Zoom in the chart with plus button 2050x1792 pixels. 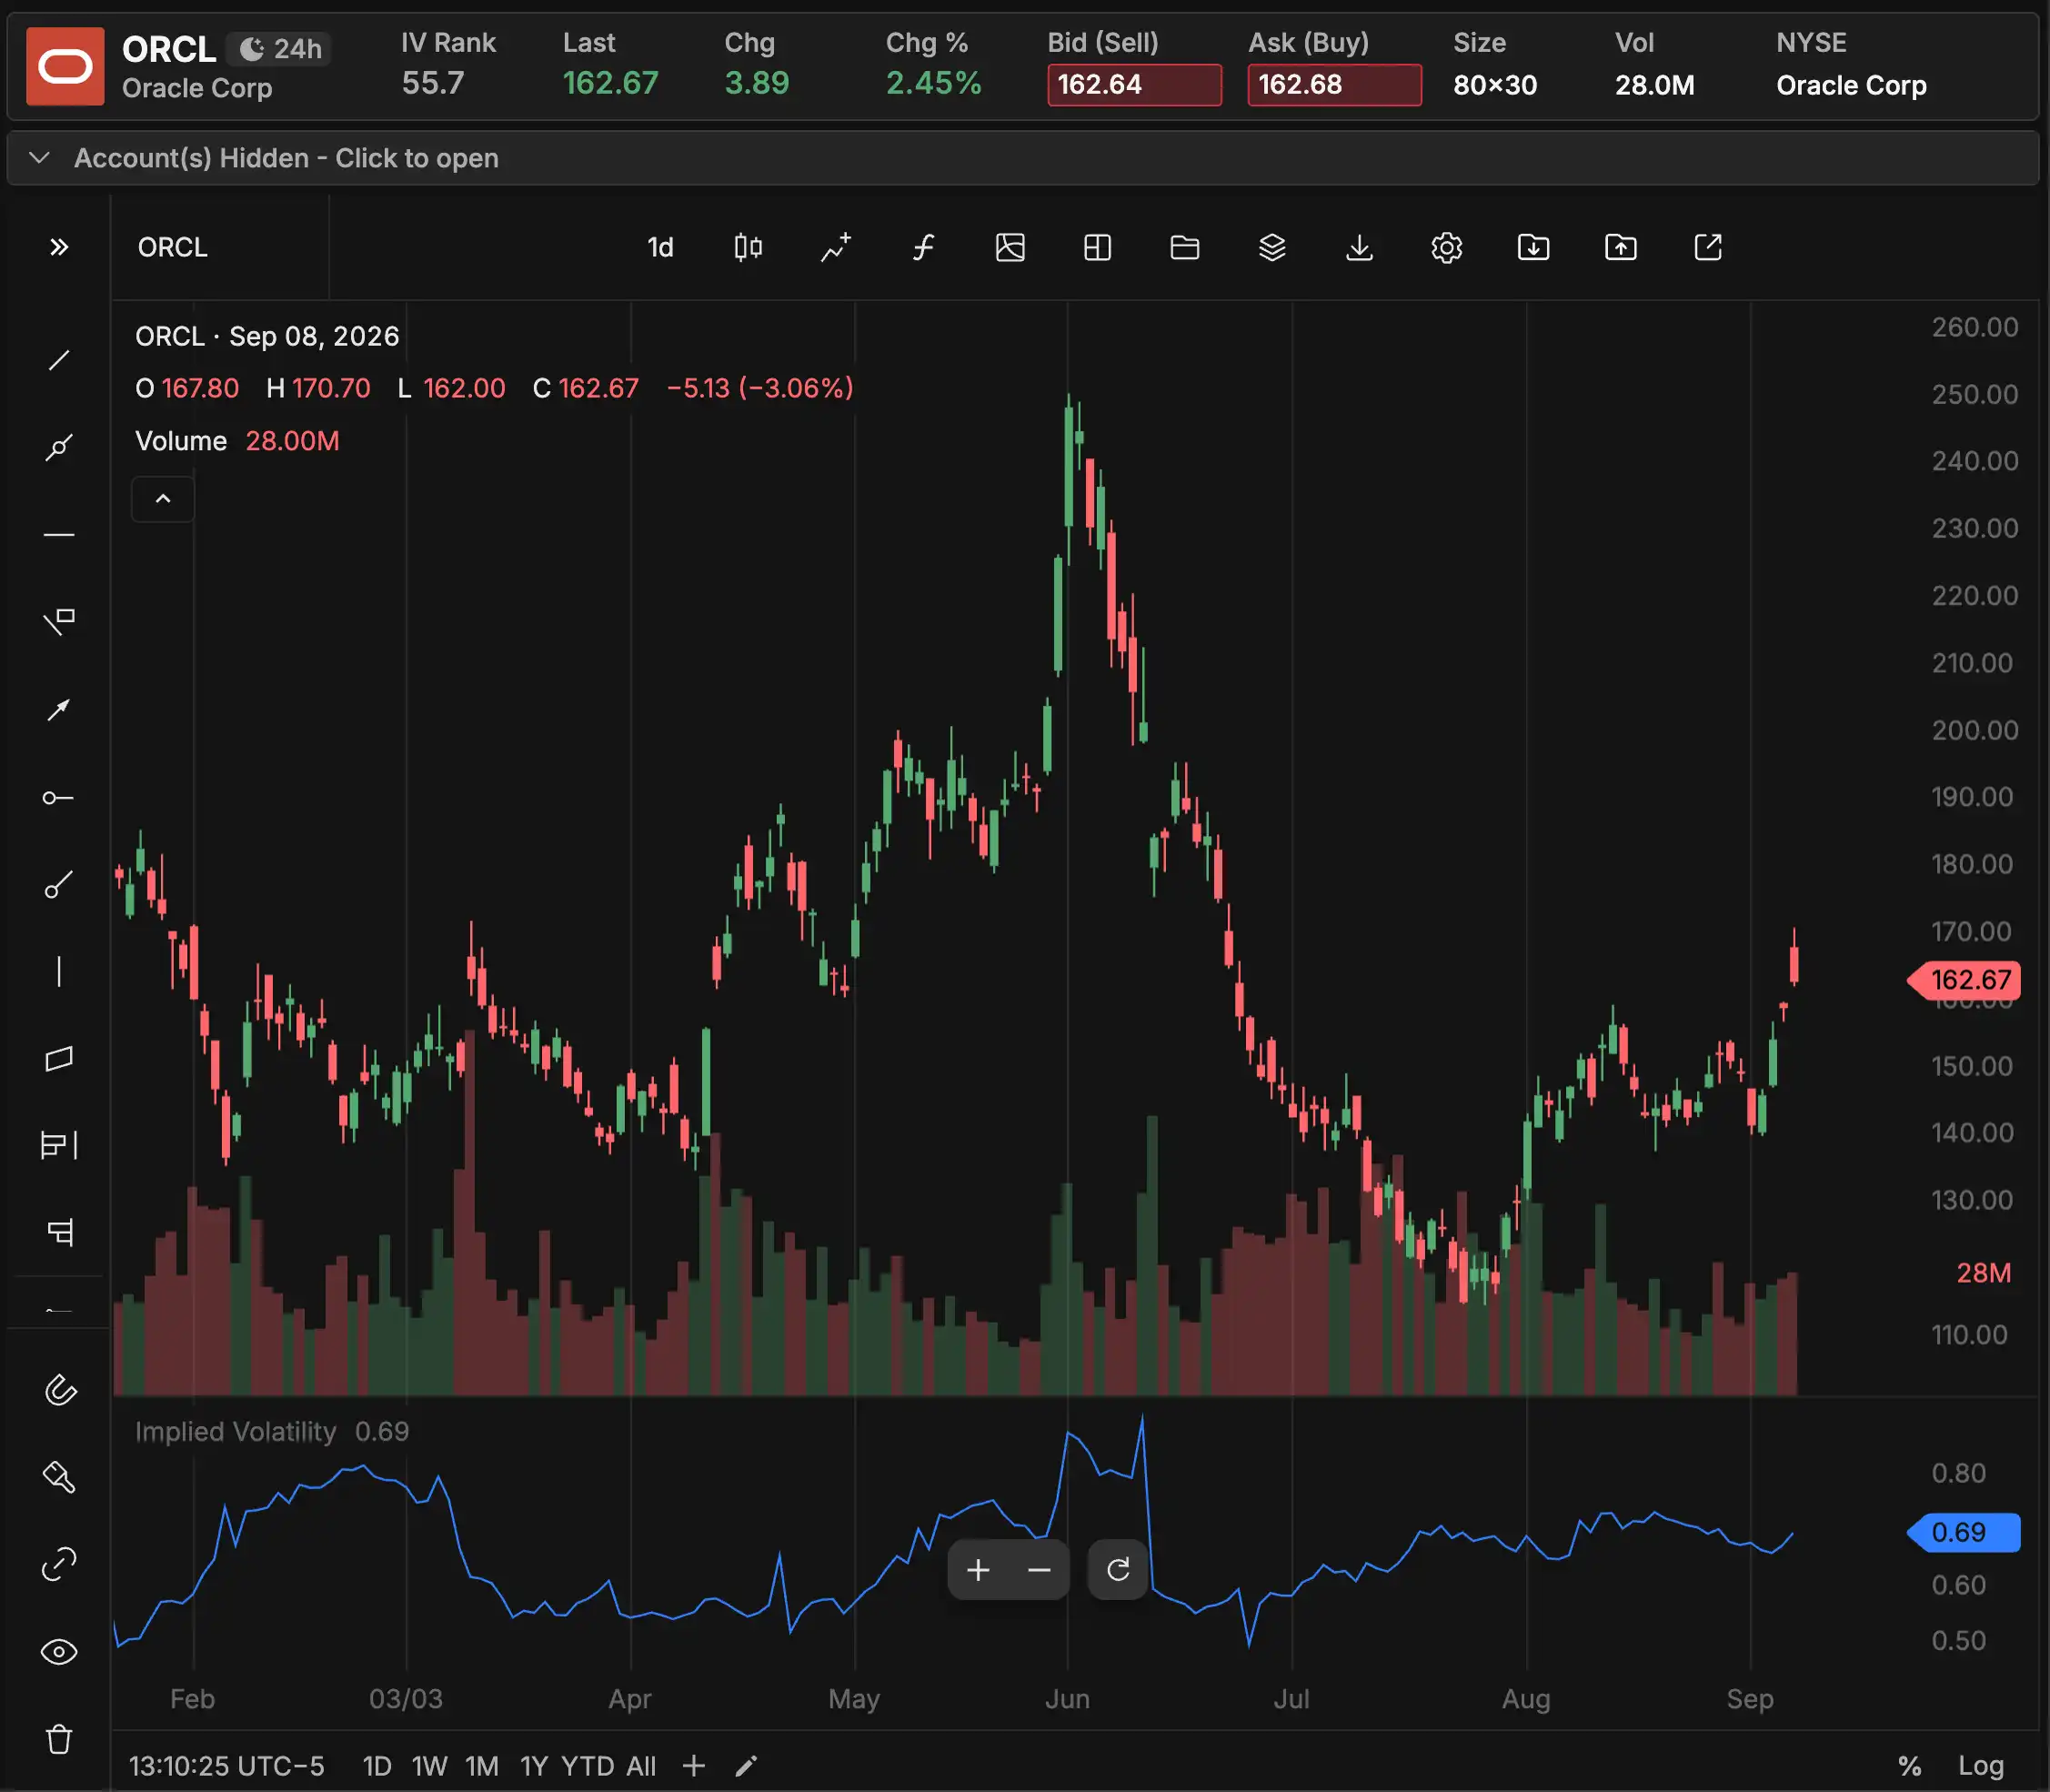coord(978,1570)
